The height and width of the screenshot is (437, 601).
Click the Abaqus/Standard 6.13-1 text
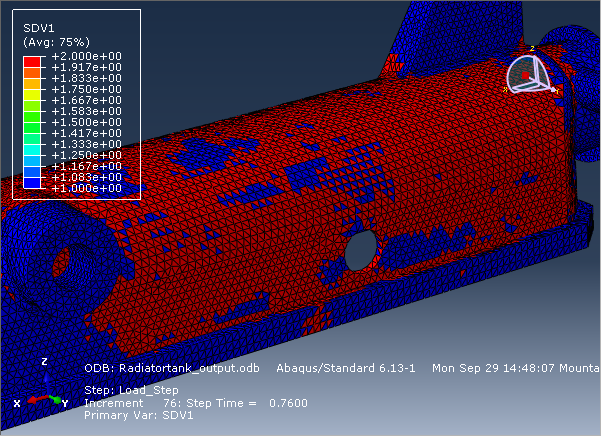346,368
